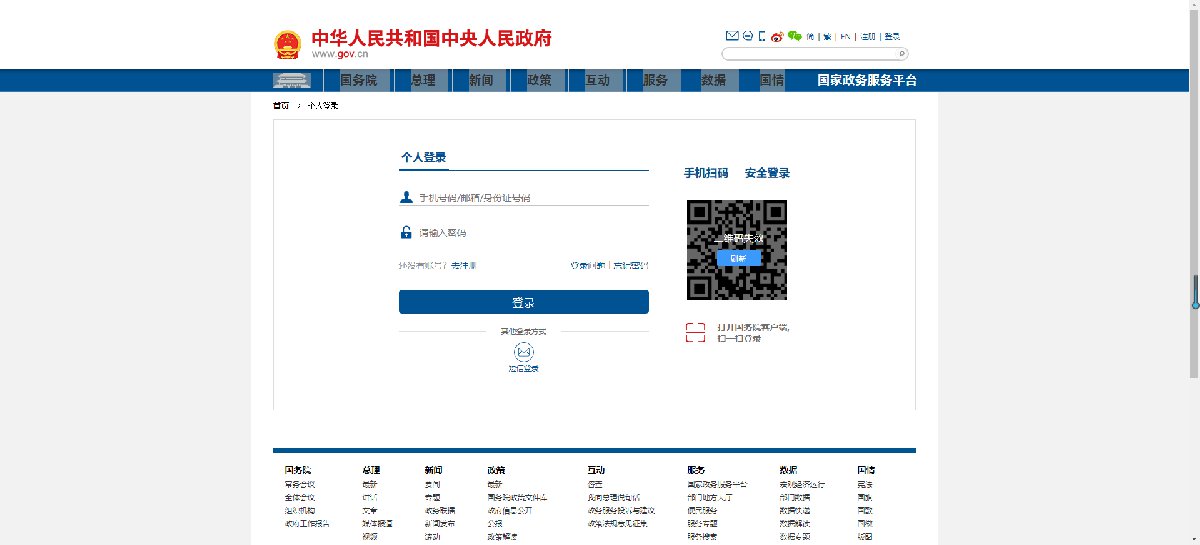Open the green WeChat icon
This screenshot has height=545, width=1200.
[795, 36]
